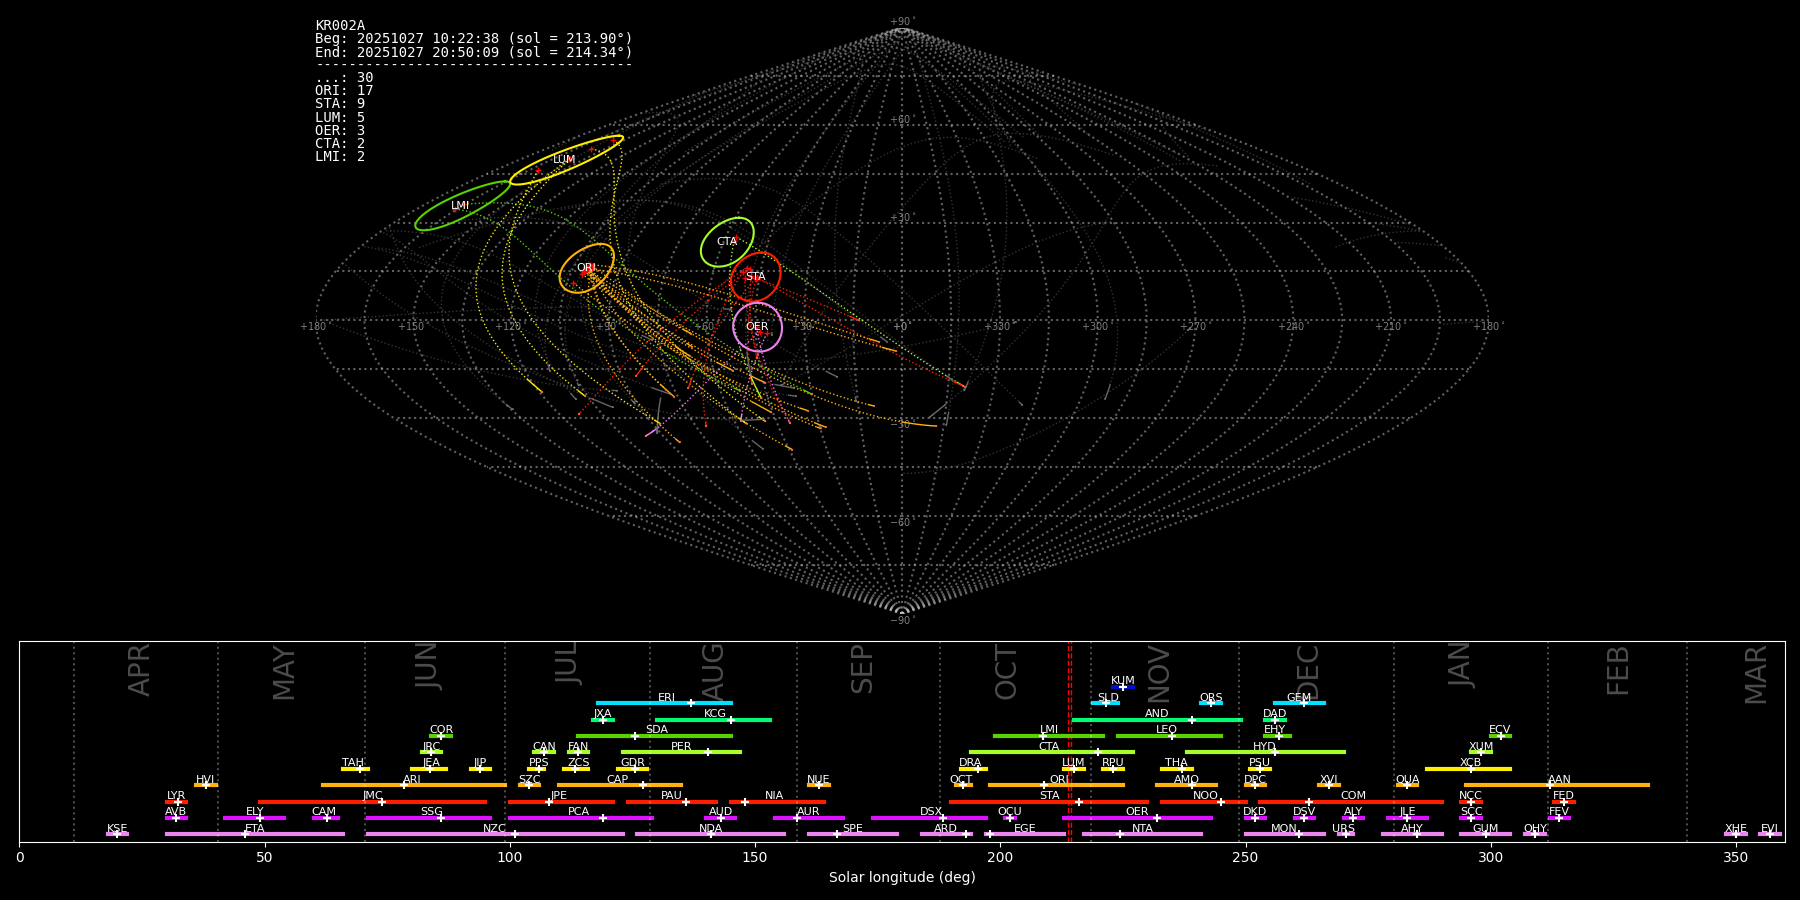This screenshot has height=900, width=1800.
Task: Click the KCG shower bar in timeline
Action: (713, 719)
